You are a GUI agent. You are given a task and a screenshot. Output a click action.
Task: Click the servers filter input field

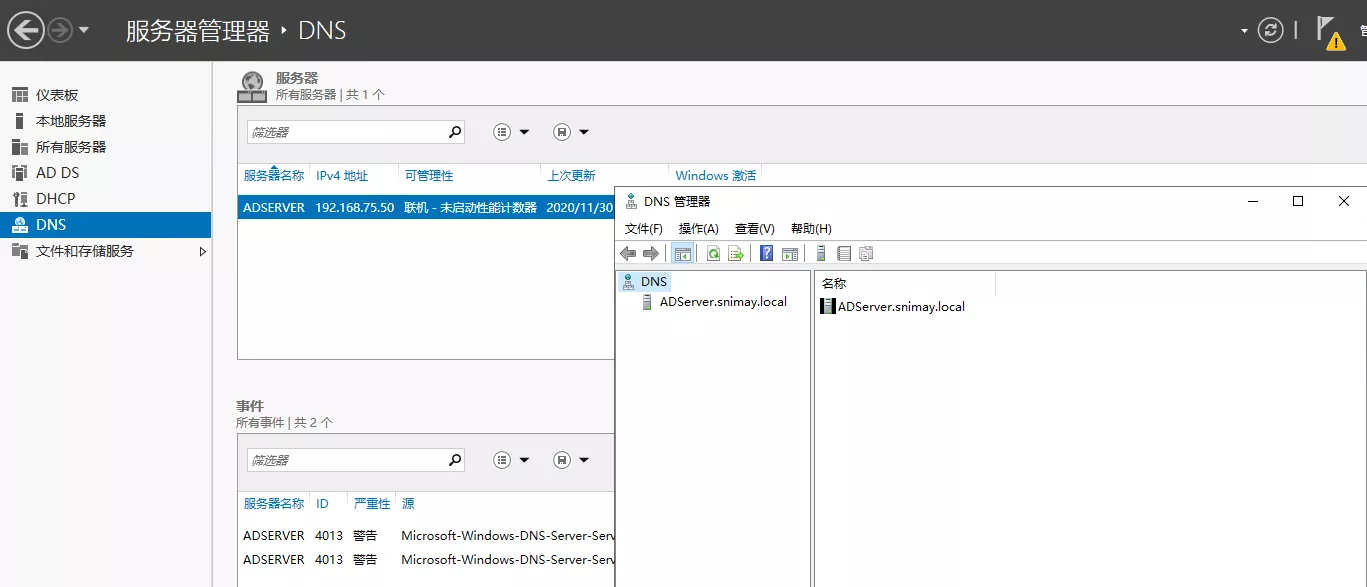pyautogui.click(x=345, y=132)
